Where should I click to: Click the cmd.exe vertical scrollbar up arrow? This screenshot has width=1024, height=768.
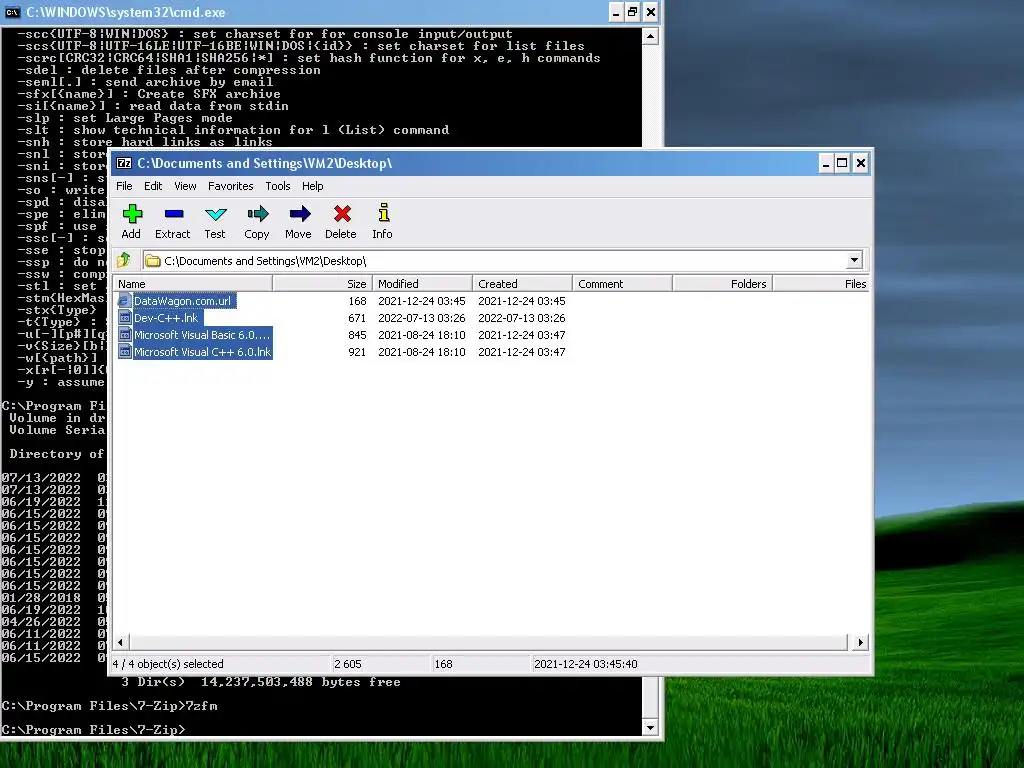[x=650, y=36]
